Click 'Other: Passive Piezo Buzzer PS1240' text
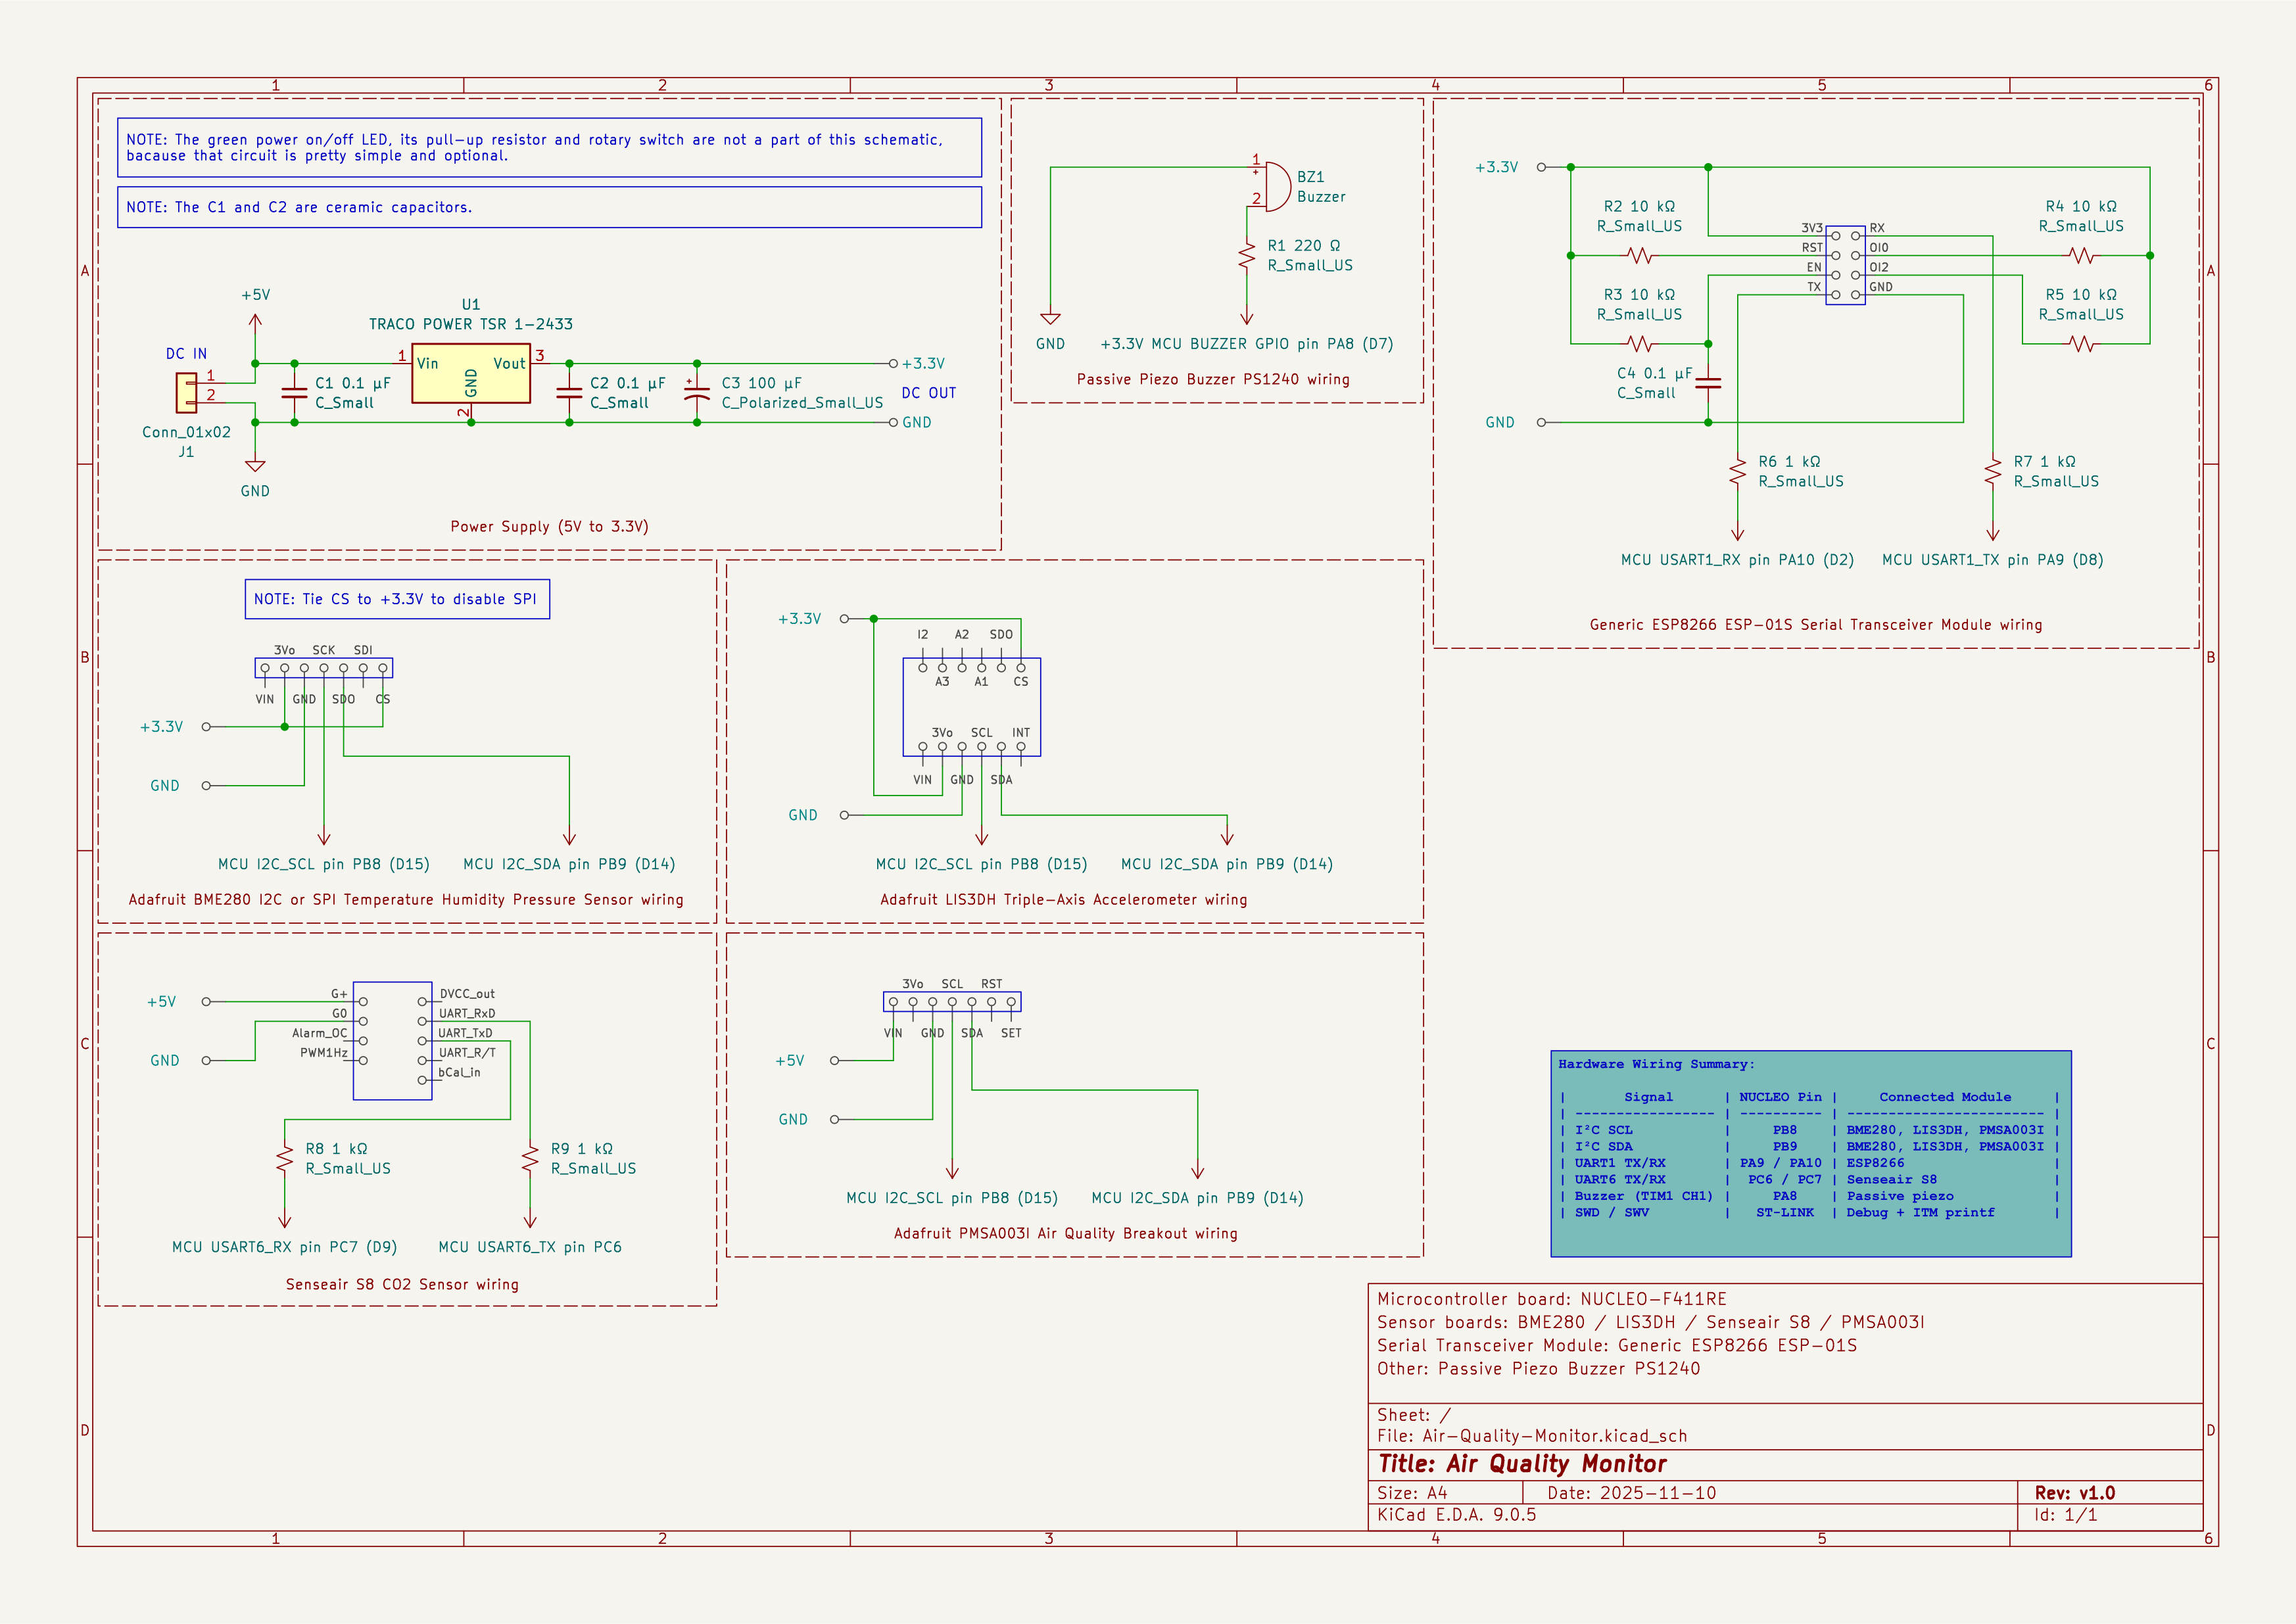Screen dimensions: 2296x1624 click(1538, 1369)
